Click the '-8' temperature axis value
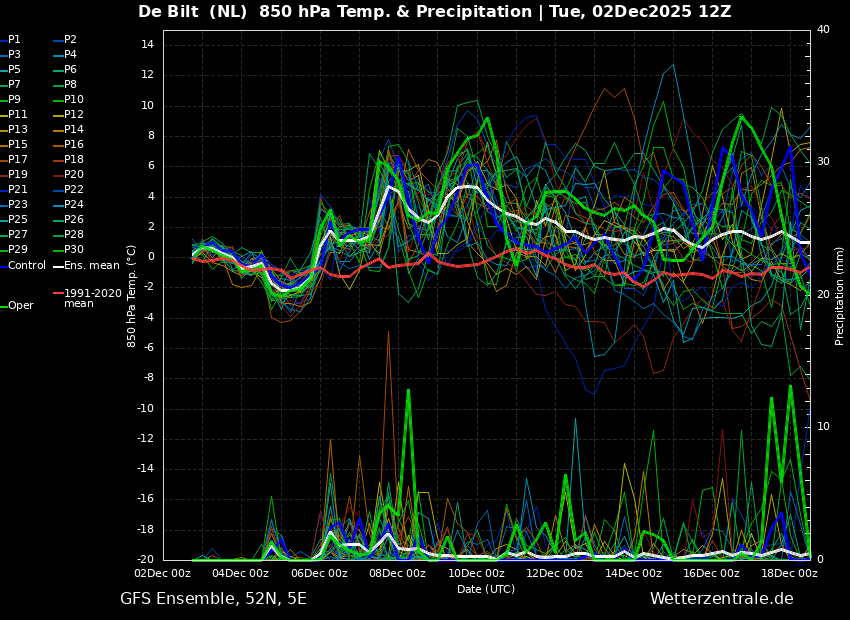 [x=149, y=378]
